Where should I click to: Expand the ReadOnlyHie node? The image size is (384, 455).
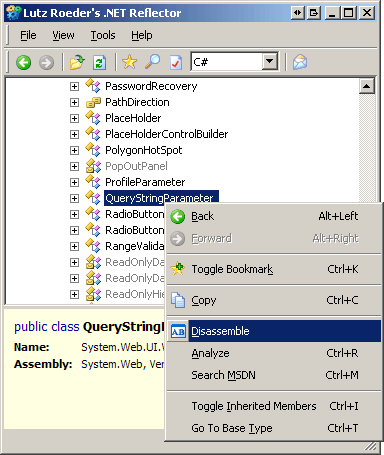click(x=74, y=294)
